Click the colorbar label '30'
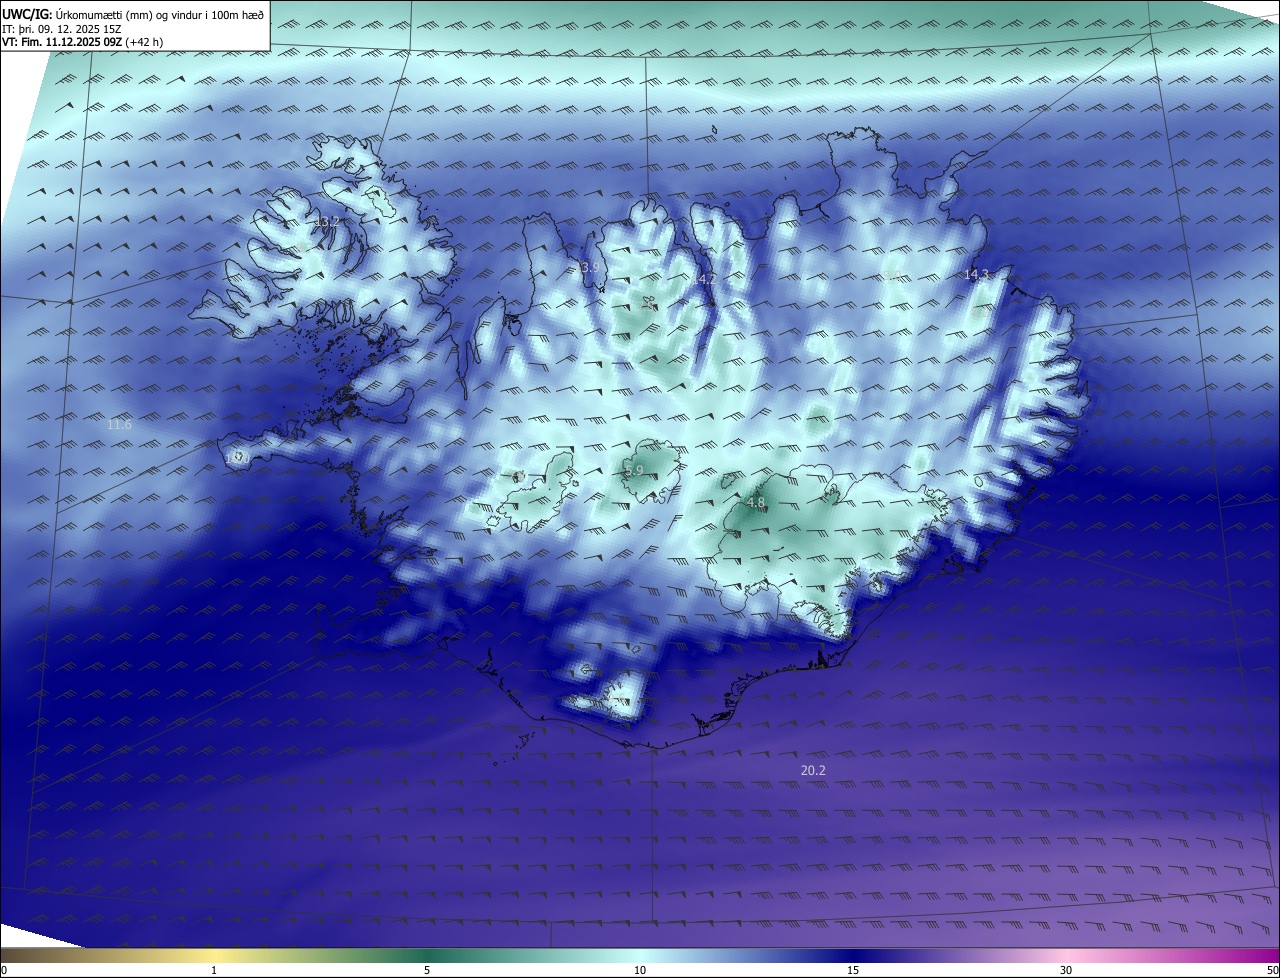The width and height of the screenshot is (1280, 978). tap(1066, 970)
